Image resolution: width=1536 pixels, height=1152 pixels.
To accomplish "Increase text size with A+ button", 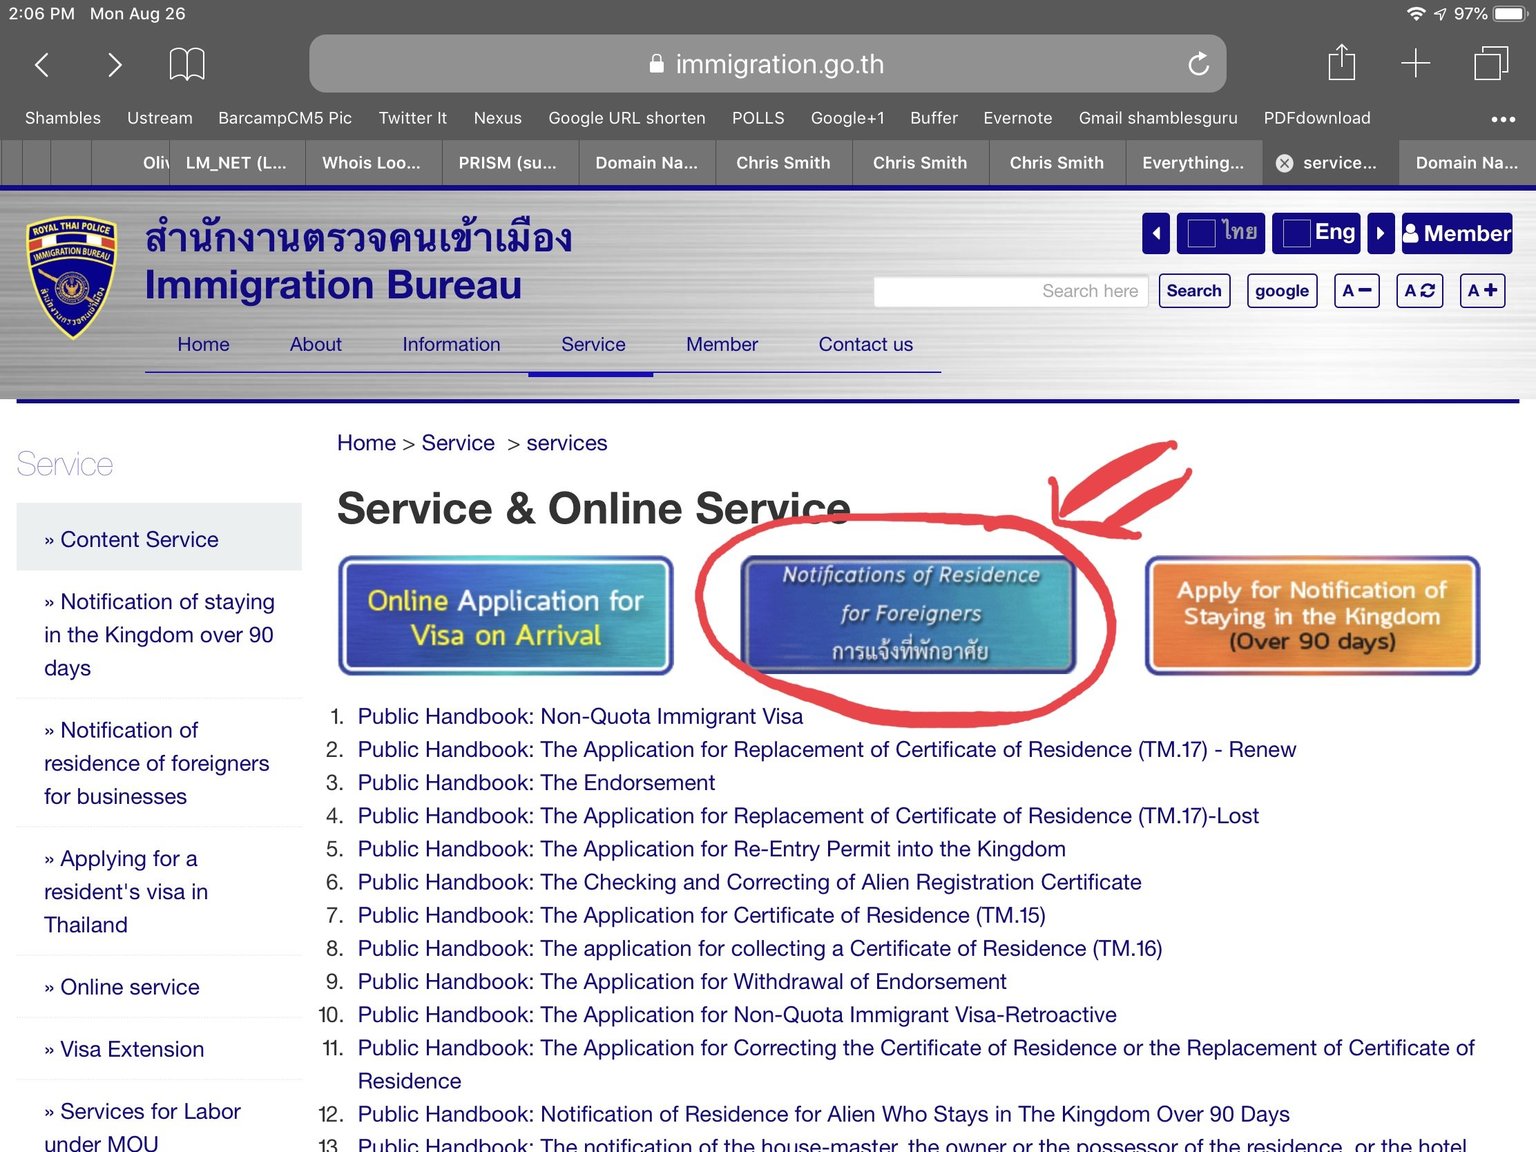I will pyautogui.click(x=1481, y=291).
